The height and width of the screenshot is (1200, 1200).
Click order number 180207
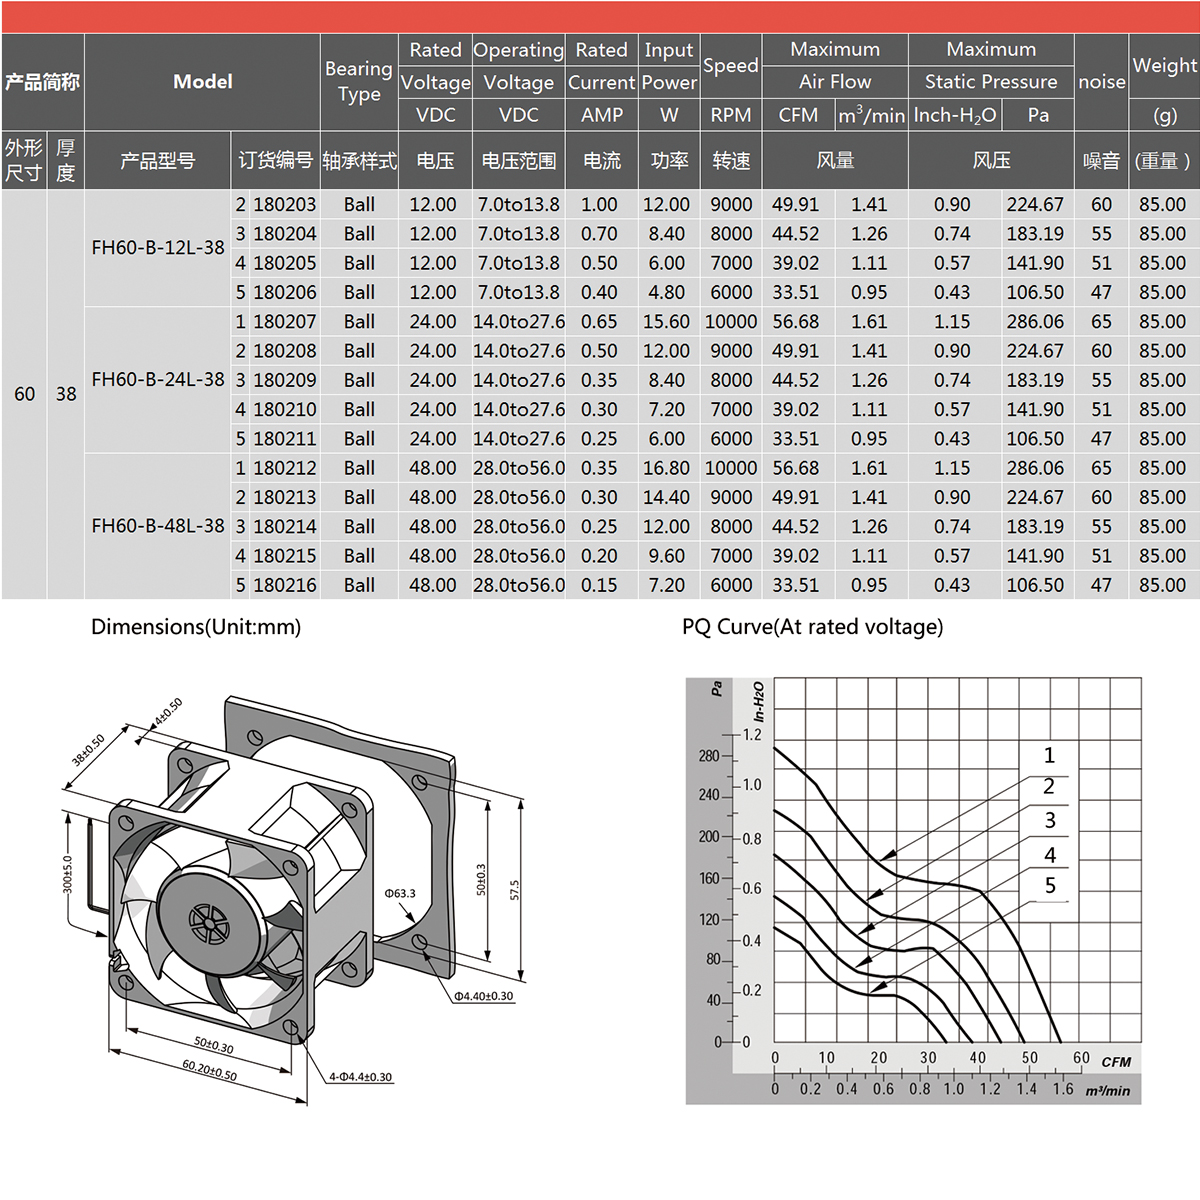point(285,322)
